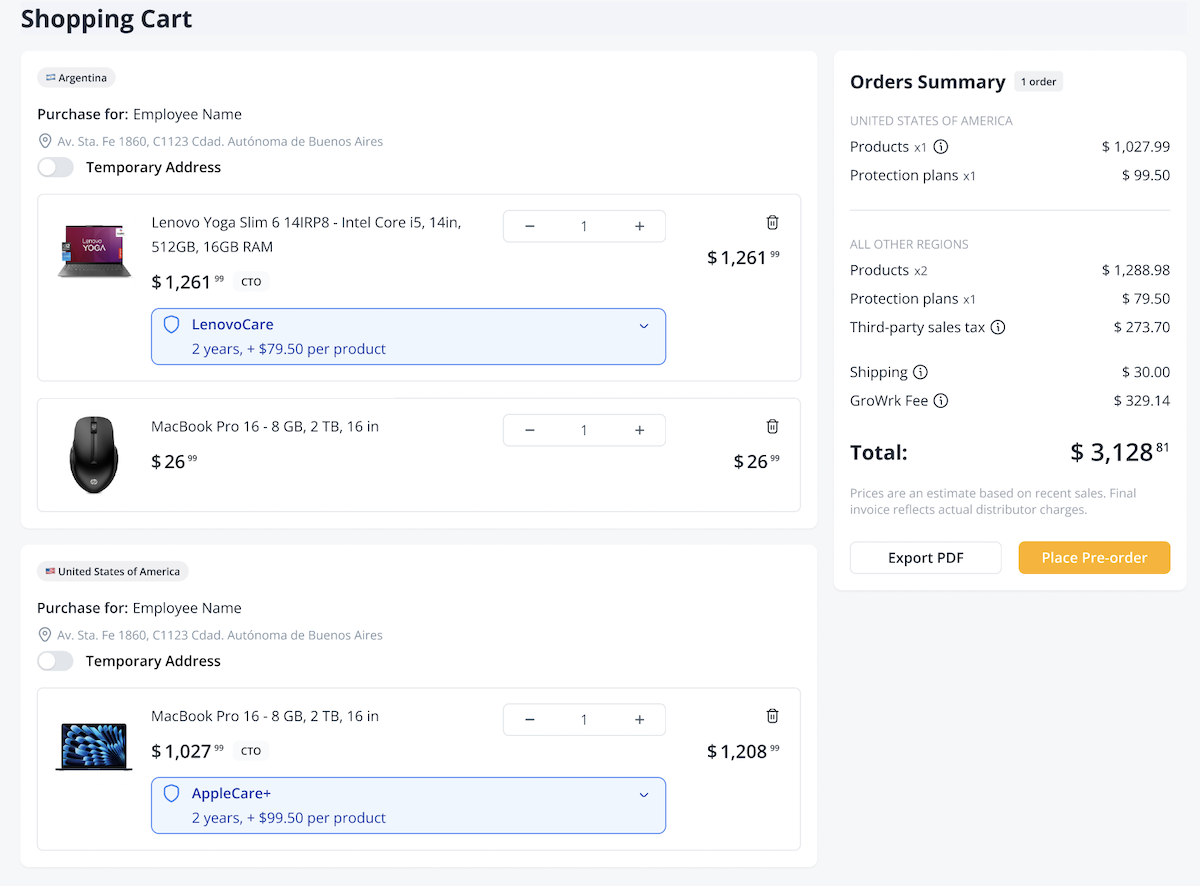This screenshot has height=886, width=1200.
Task: Decrease quantity of the $26.99 mouse item
Action: [x=530, y=430]
